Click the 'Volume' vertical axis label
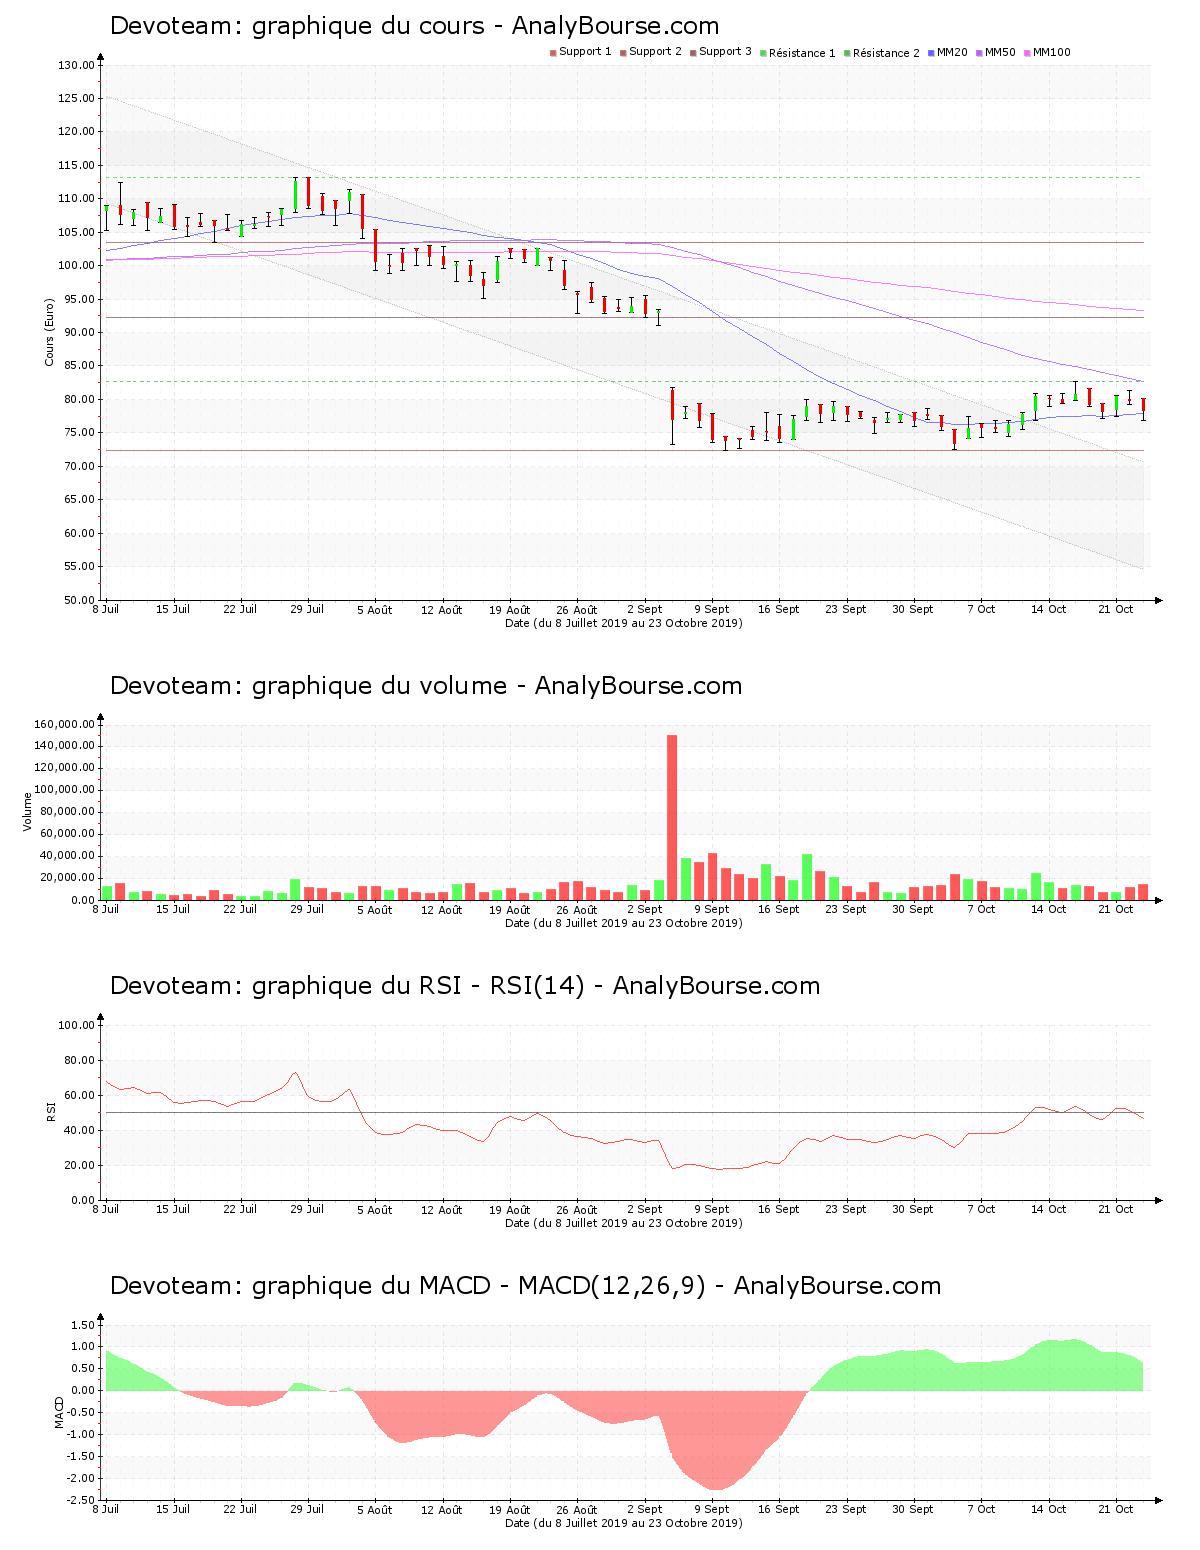 [x=28, y=812]
